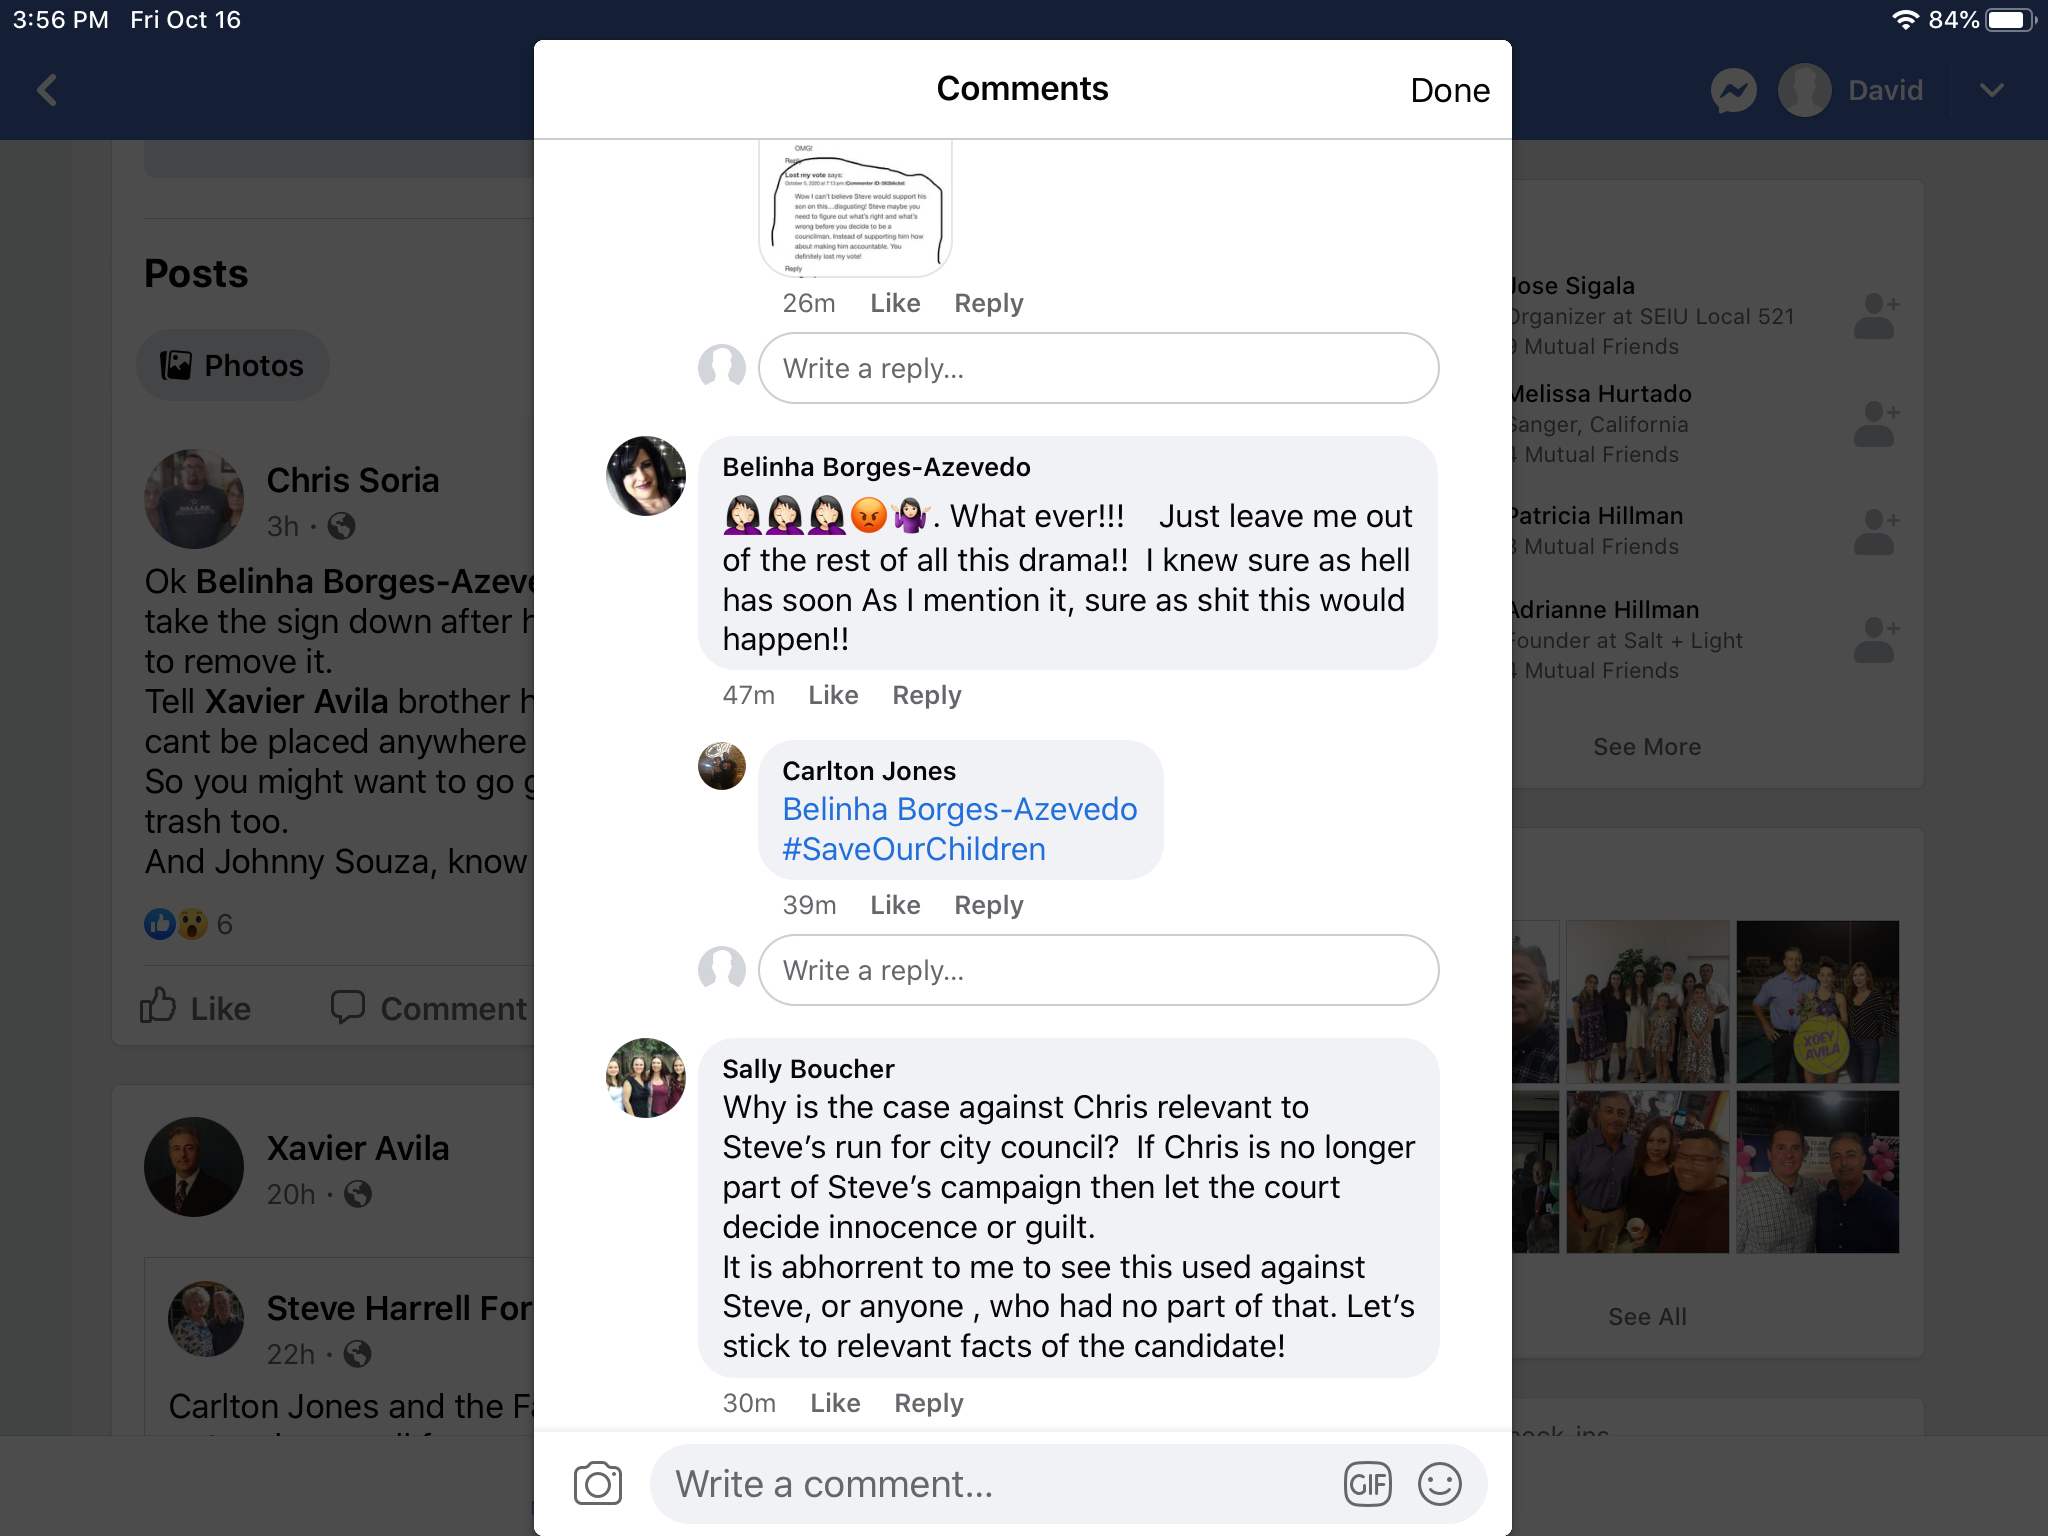Focus the Write a comment field

[x=1000, y=1484]
